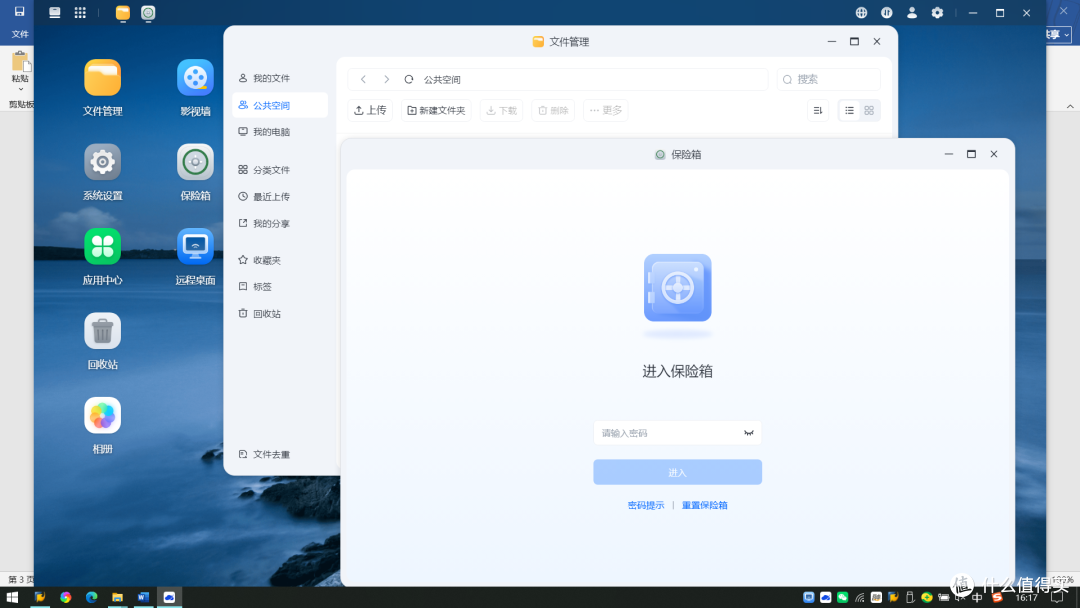Click the Word save icon at top left
1080x608 pixels.
point(19,11)
